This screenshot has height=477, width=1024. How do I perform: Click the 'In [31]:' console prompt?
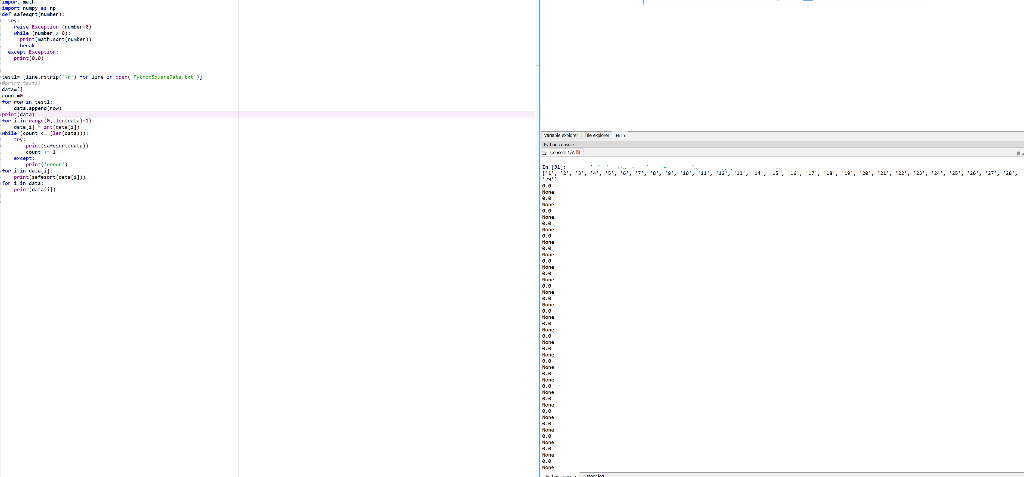point(552,167)
